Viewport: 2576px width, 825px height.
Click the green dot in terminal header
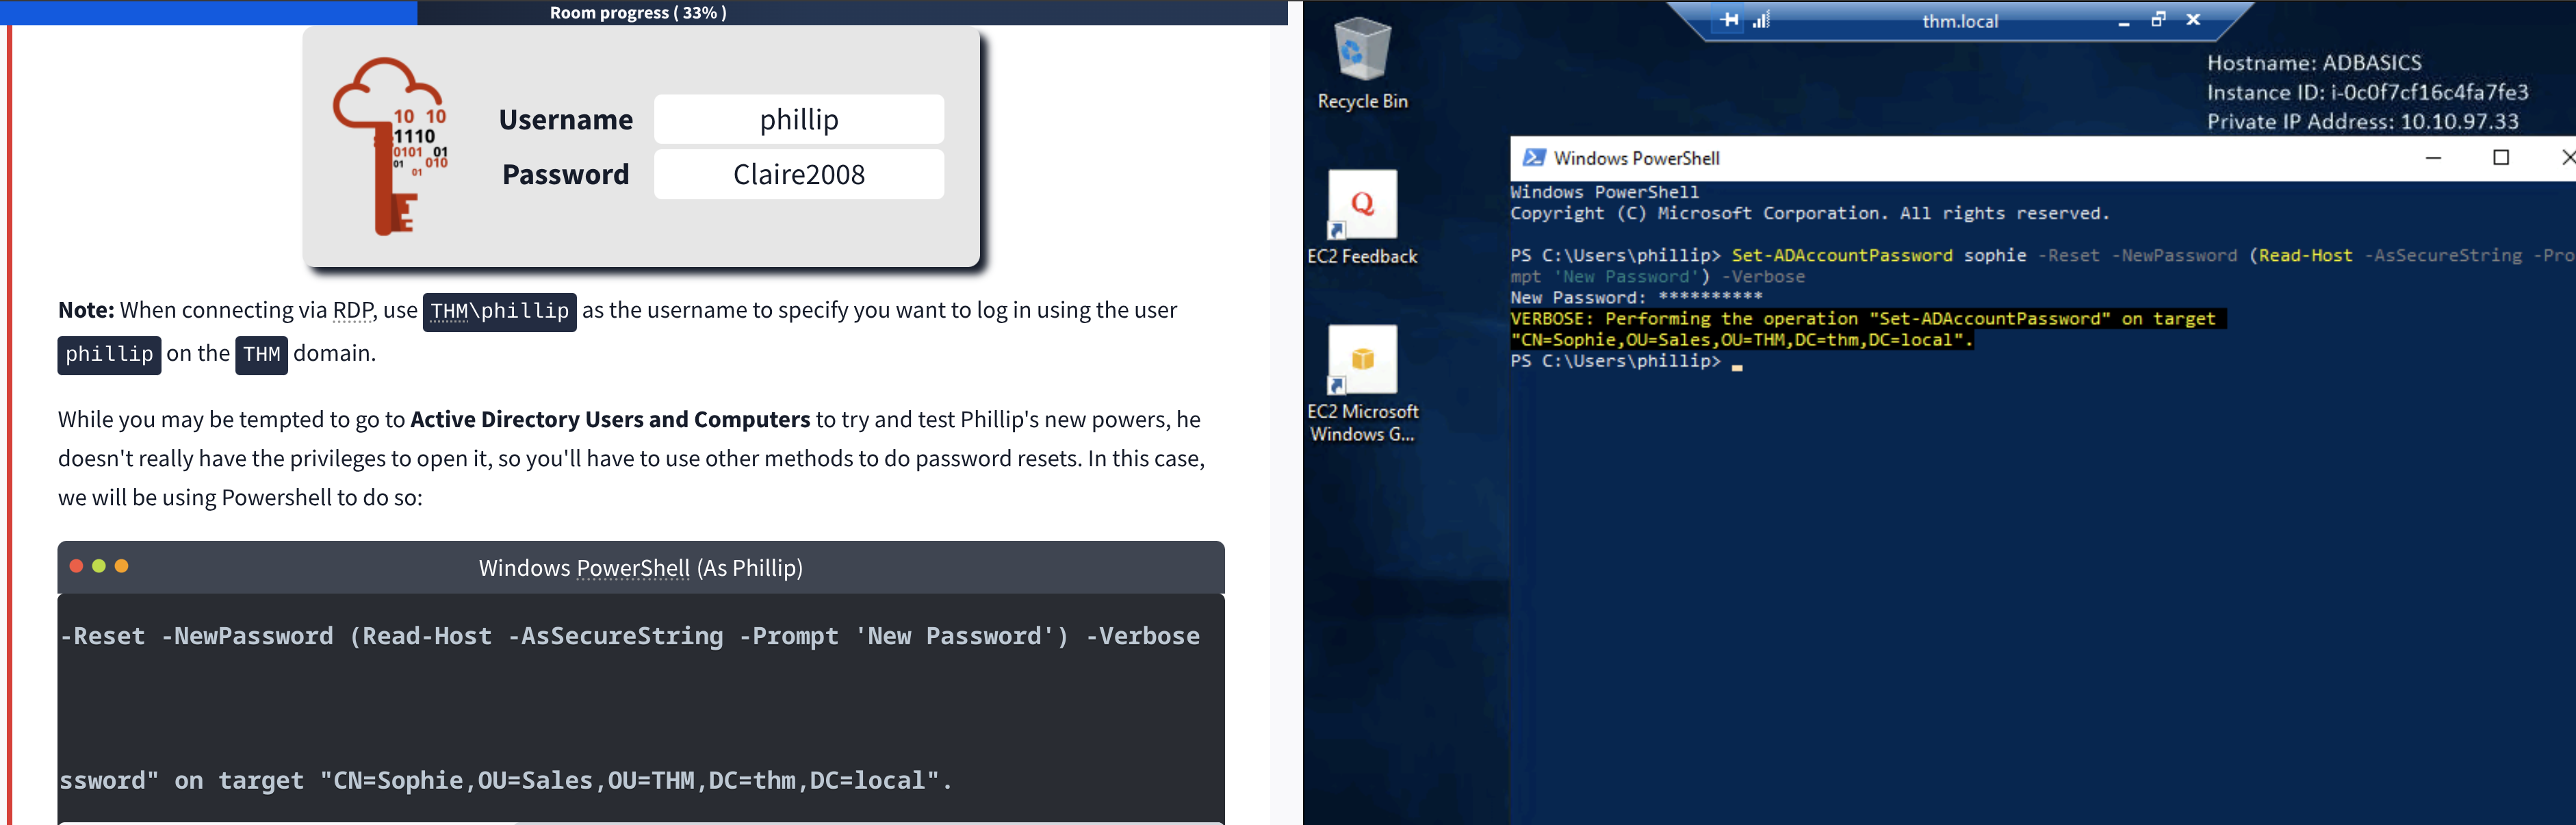tap(99, 566)
